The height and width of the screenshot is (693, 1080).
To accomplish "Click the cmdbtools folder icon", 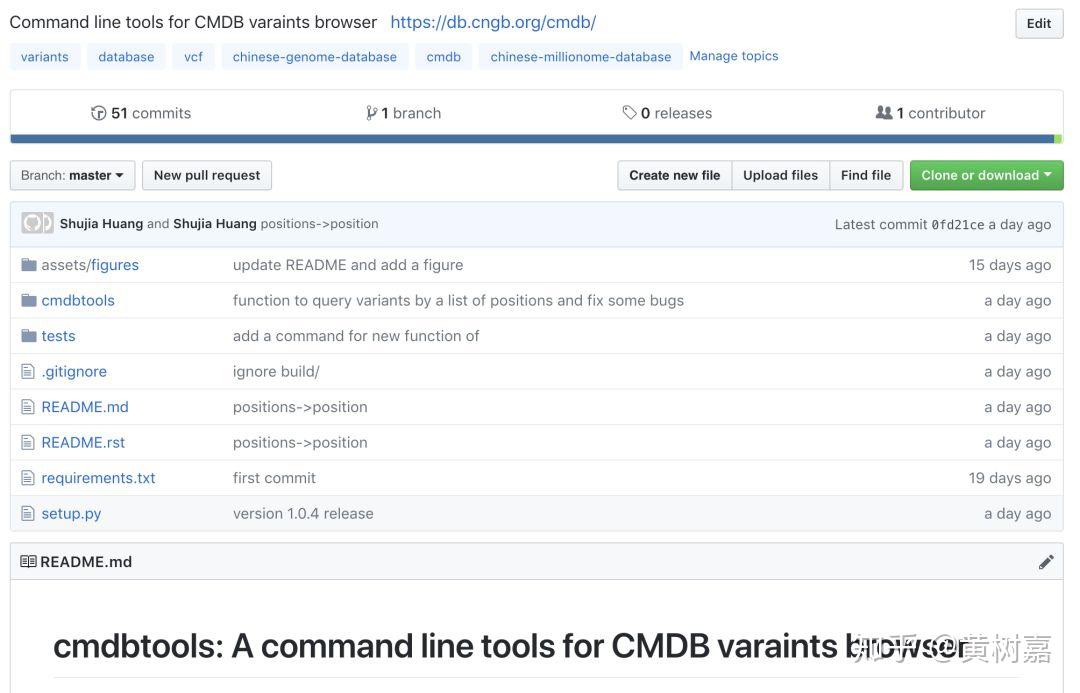I will pyautogui.click(x=29, y=300).
